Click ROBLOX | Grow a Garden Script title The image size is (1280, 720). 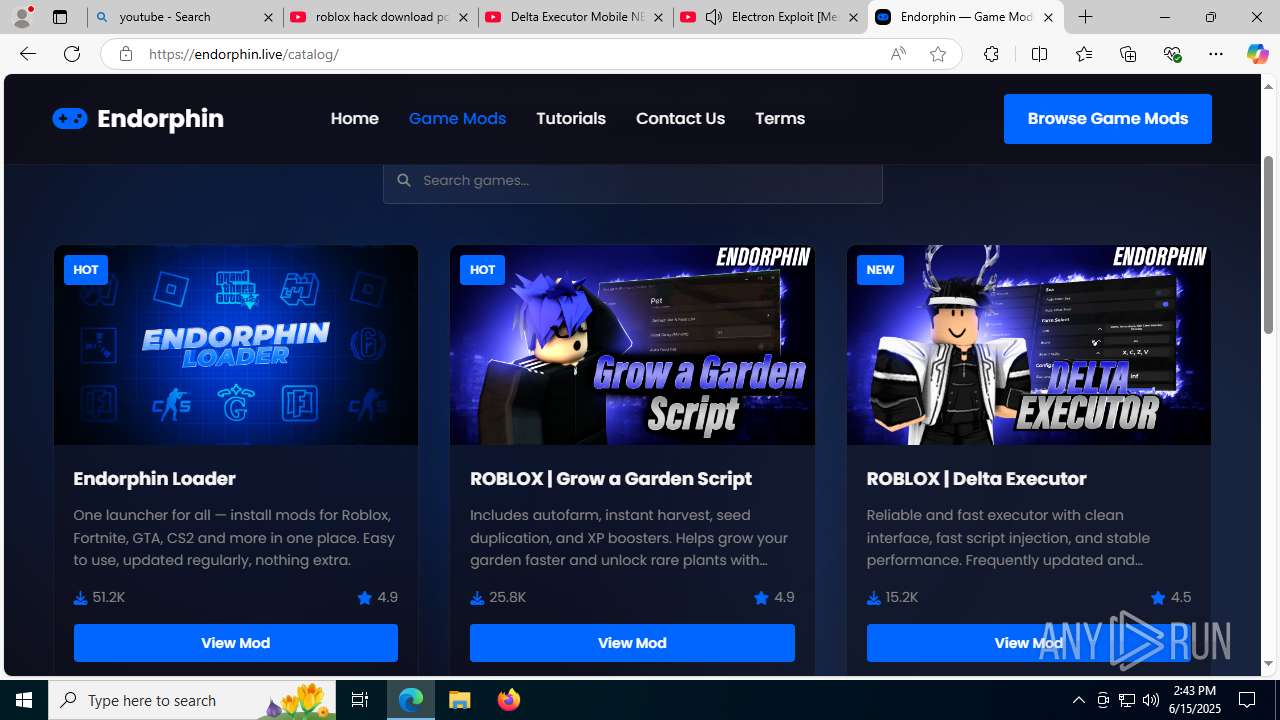click(611, 478)
